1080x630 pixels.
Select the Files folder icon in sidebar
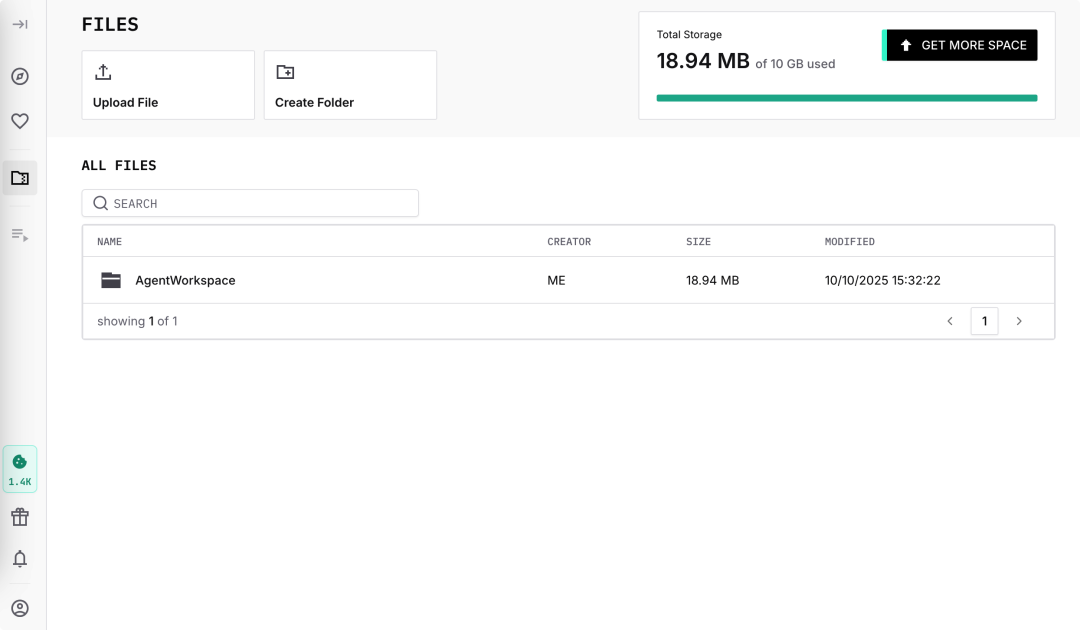(x=20, y=178)
